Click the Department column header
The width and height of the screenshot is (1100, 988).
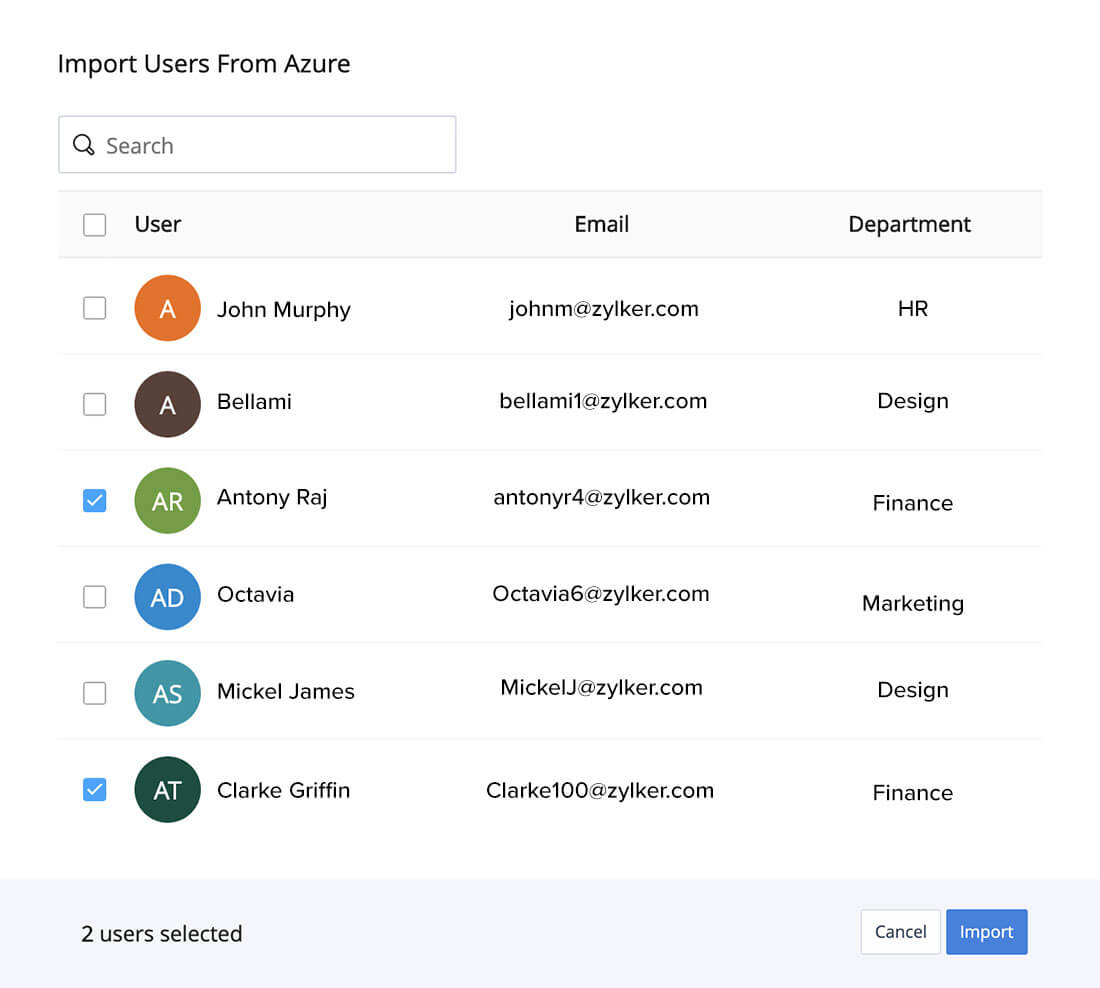tap(909, 224)
